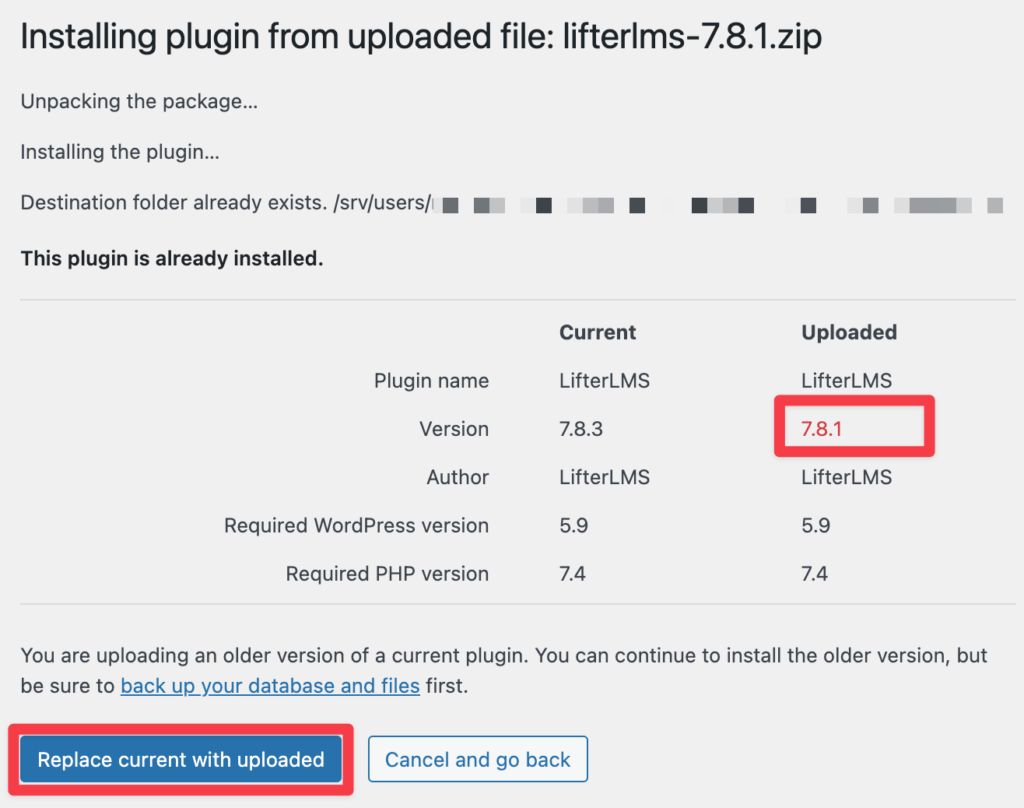Screen dimensions: 1024x808
Task: Click Replace current with uploaded button
Action: [x=181, y=759]
